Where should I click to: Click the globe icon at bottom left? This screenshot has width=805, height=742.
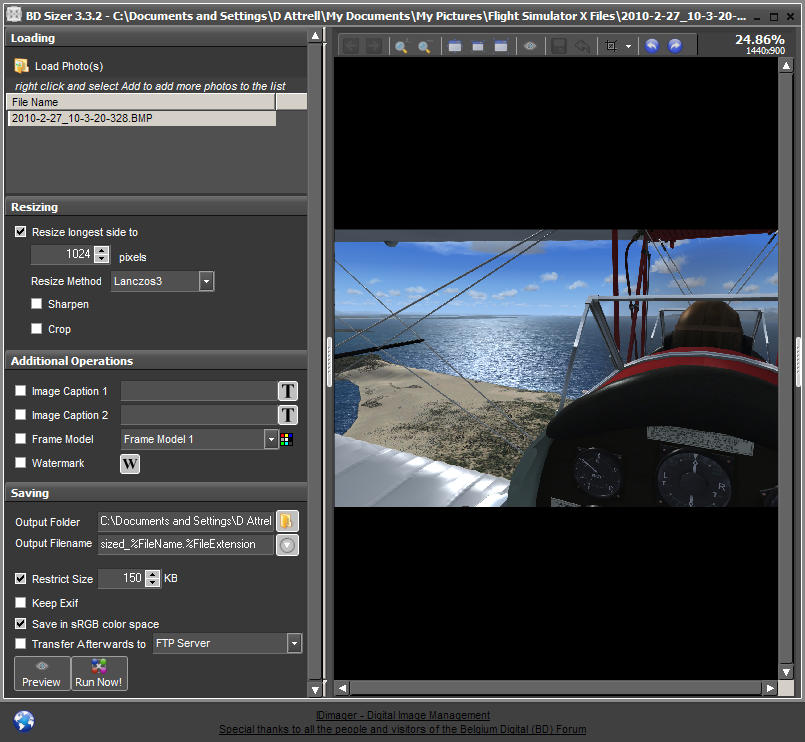(x=24, y=721)
